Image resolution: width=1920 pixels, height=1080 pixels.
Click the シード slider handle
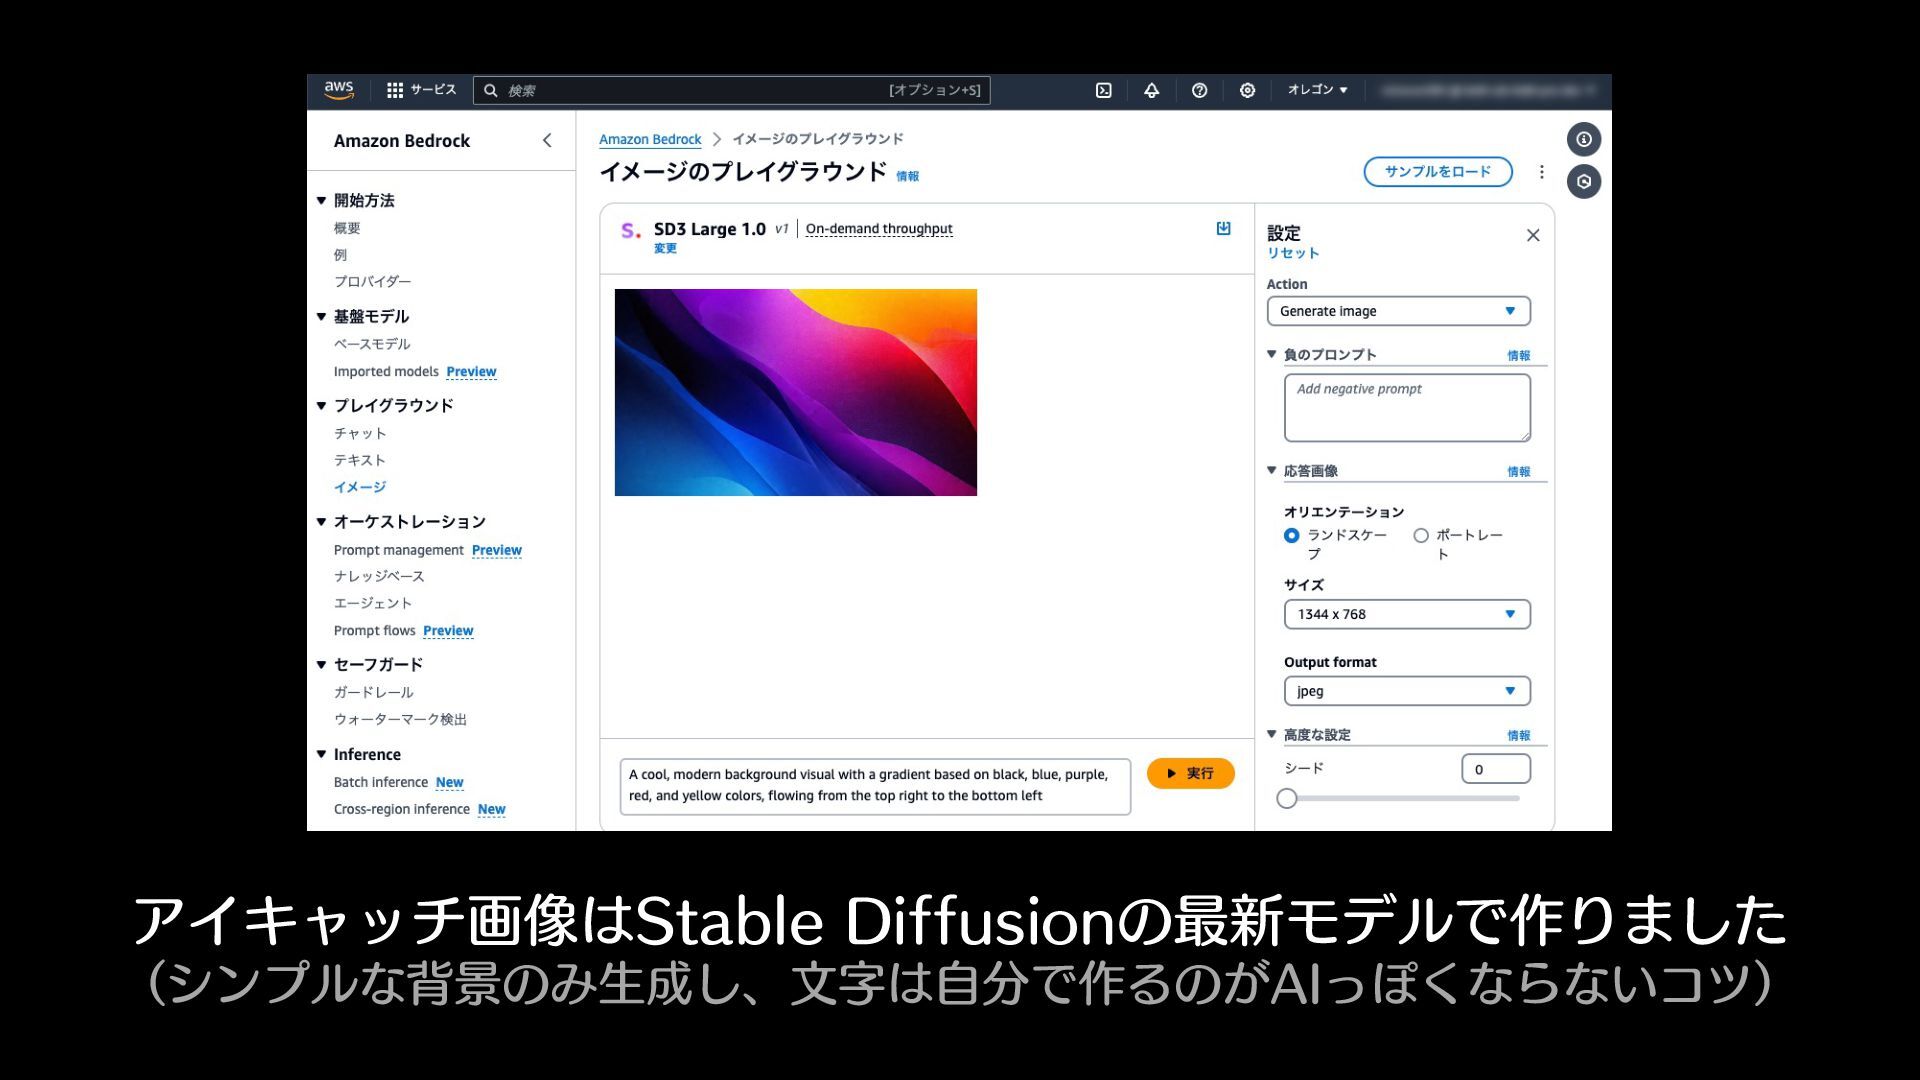(1287, 798)
